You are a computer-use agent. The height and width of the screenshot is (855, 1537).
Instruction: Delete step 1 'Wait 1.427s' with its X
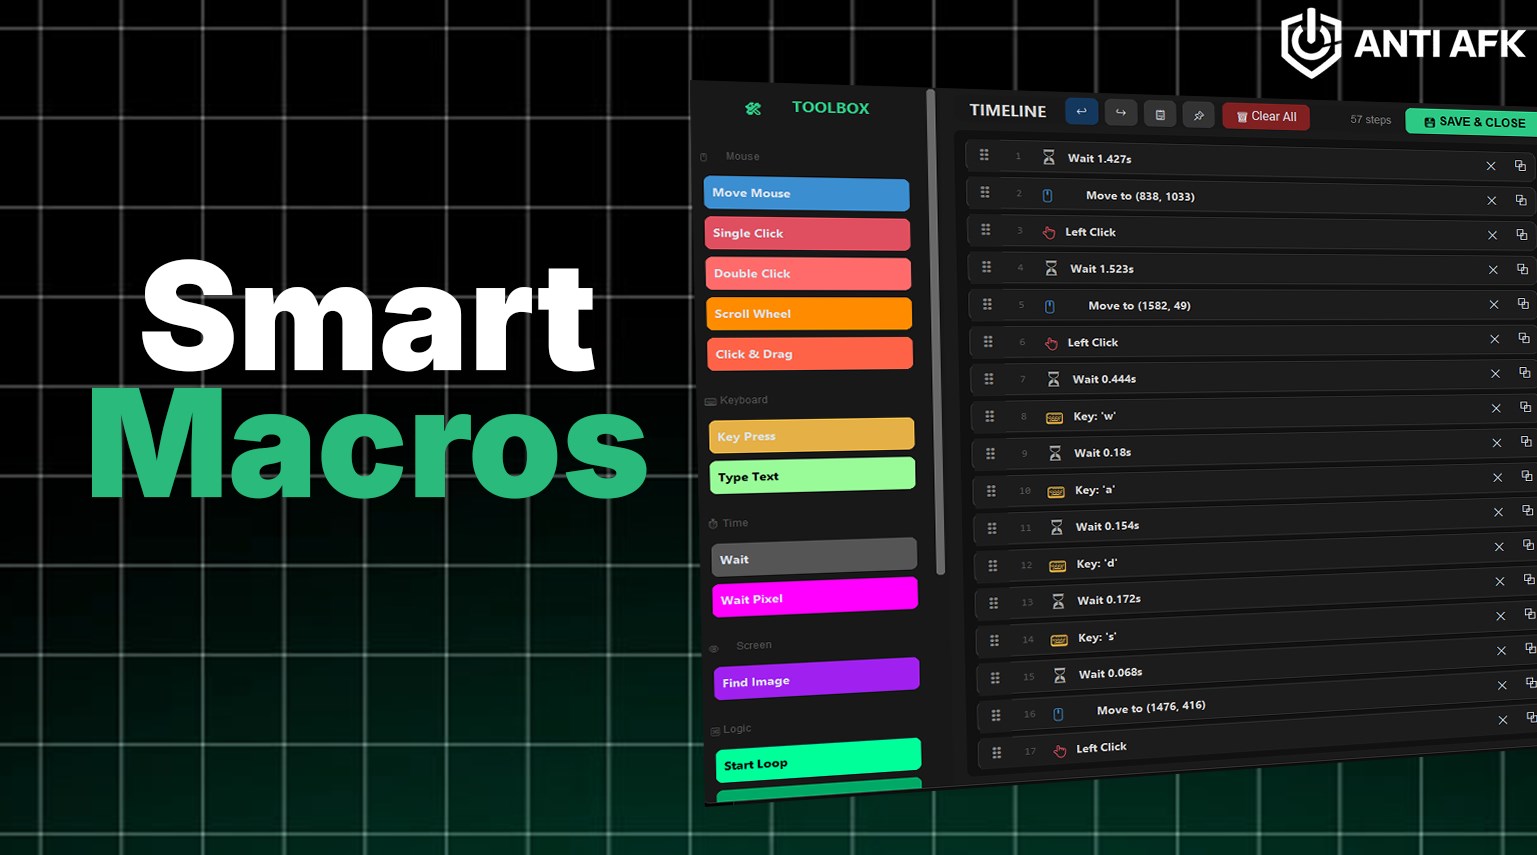(1490, 166)
